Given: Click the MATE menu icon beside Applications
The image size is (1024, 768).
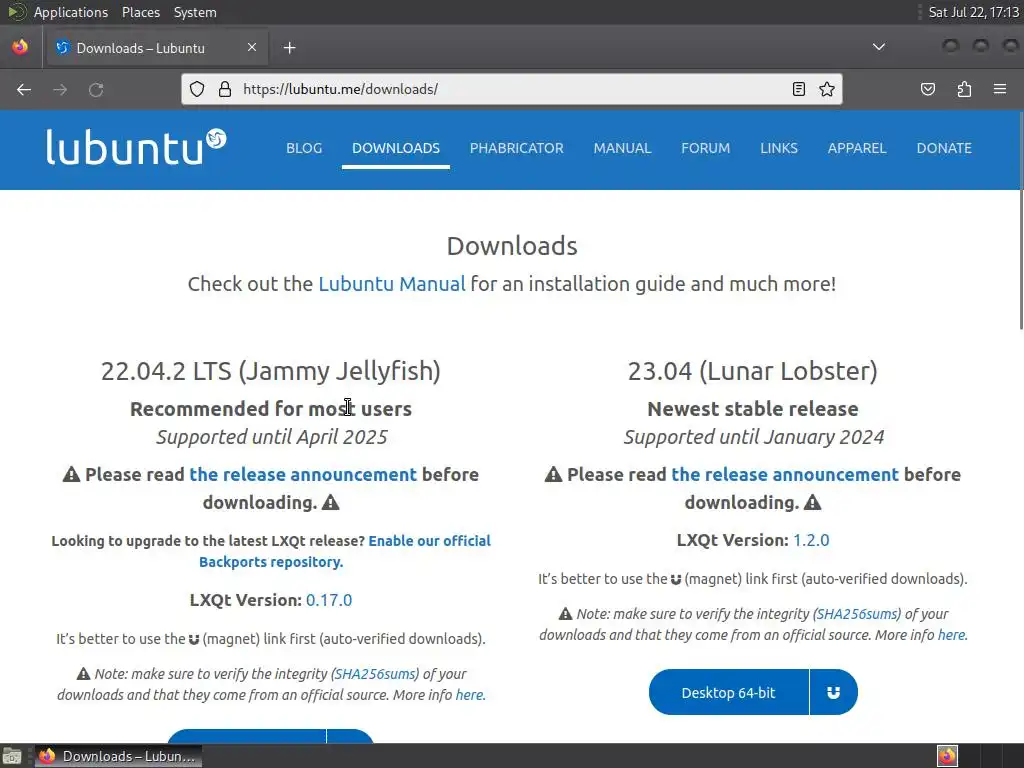Looking at the screenshot, I should coord(16,12).
